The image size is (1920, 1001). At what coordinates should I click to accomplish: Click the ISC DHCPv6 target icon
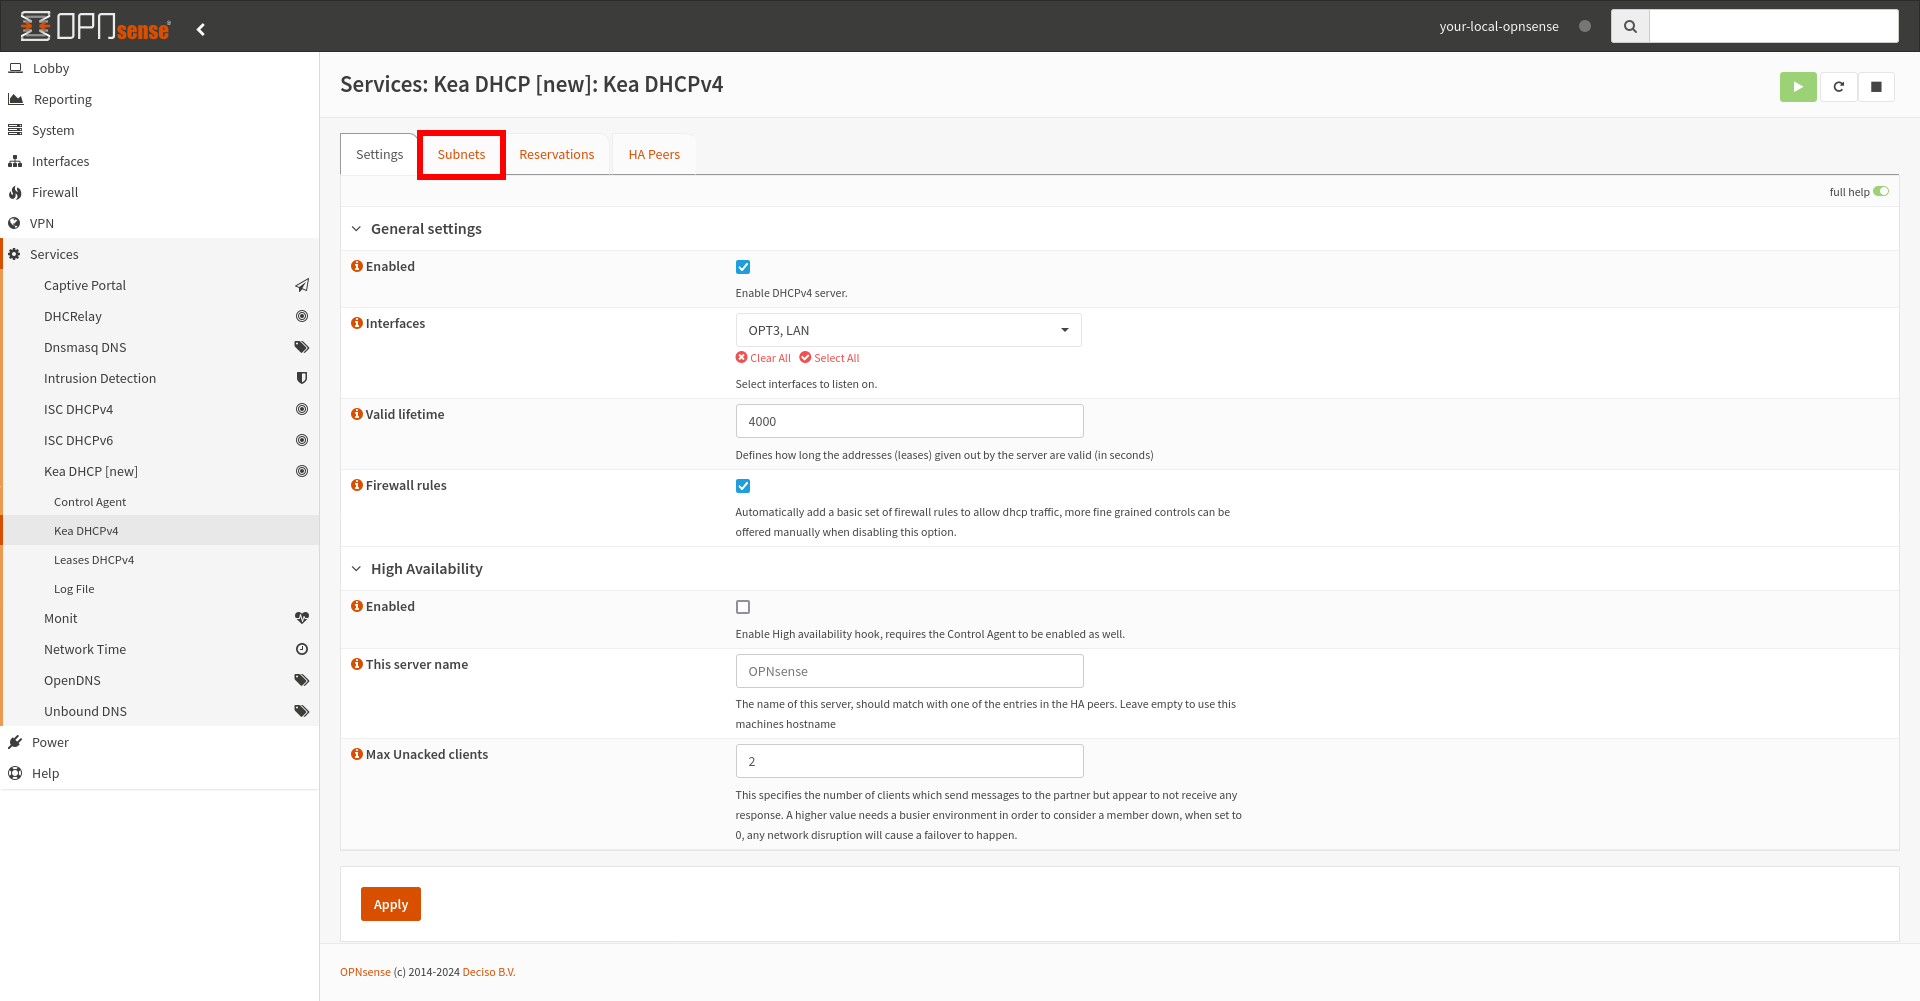click(x=302, y=440)
